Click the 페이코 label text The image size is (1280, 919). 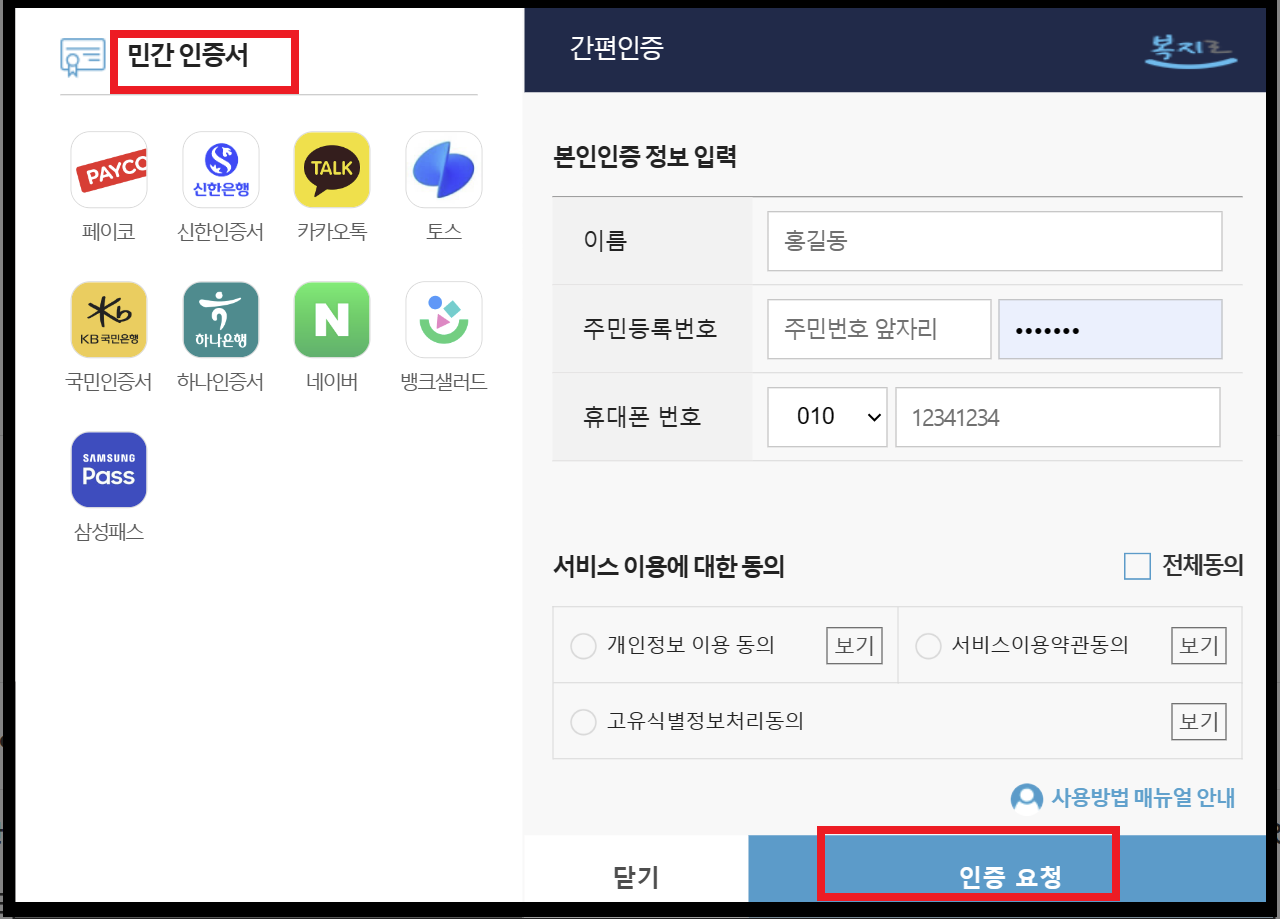109,232
